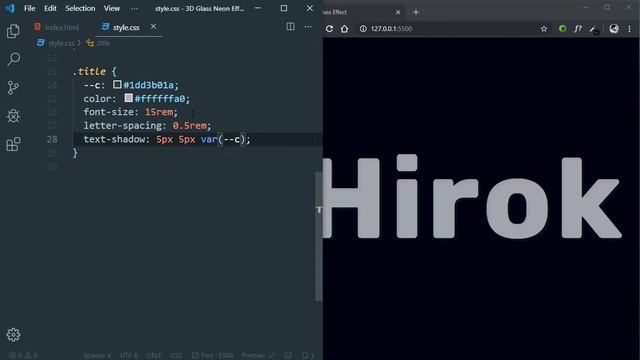The image size is (640, 360).
Task: Open the browser three-dot menu
Action: tap(629, 29)
